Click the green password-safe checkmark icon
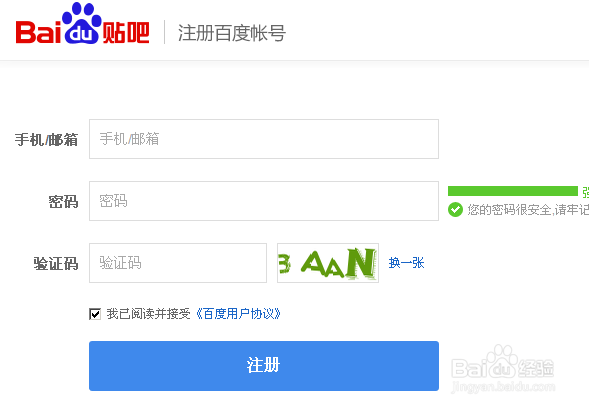 coord(455,210)
